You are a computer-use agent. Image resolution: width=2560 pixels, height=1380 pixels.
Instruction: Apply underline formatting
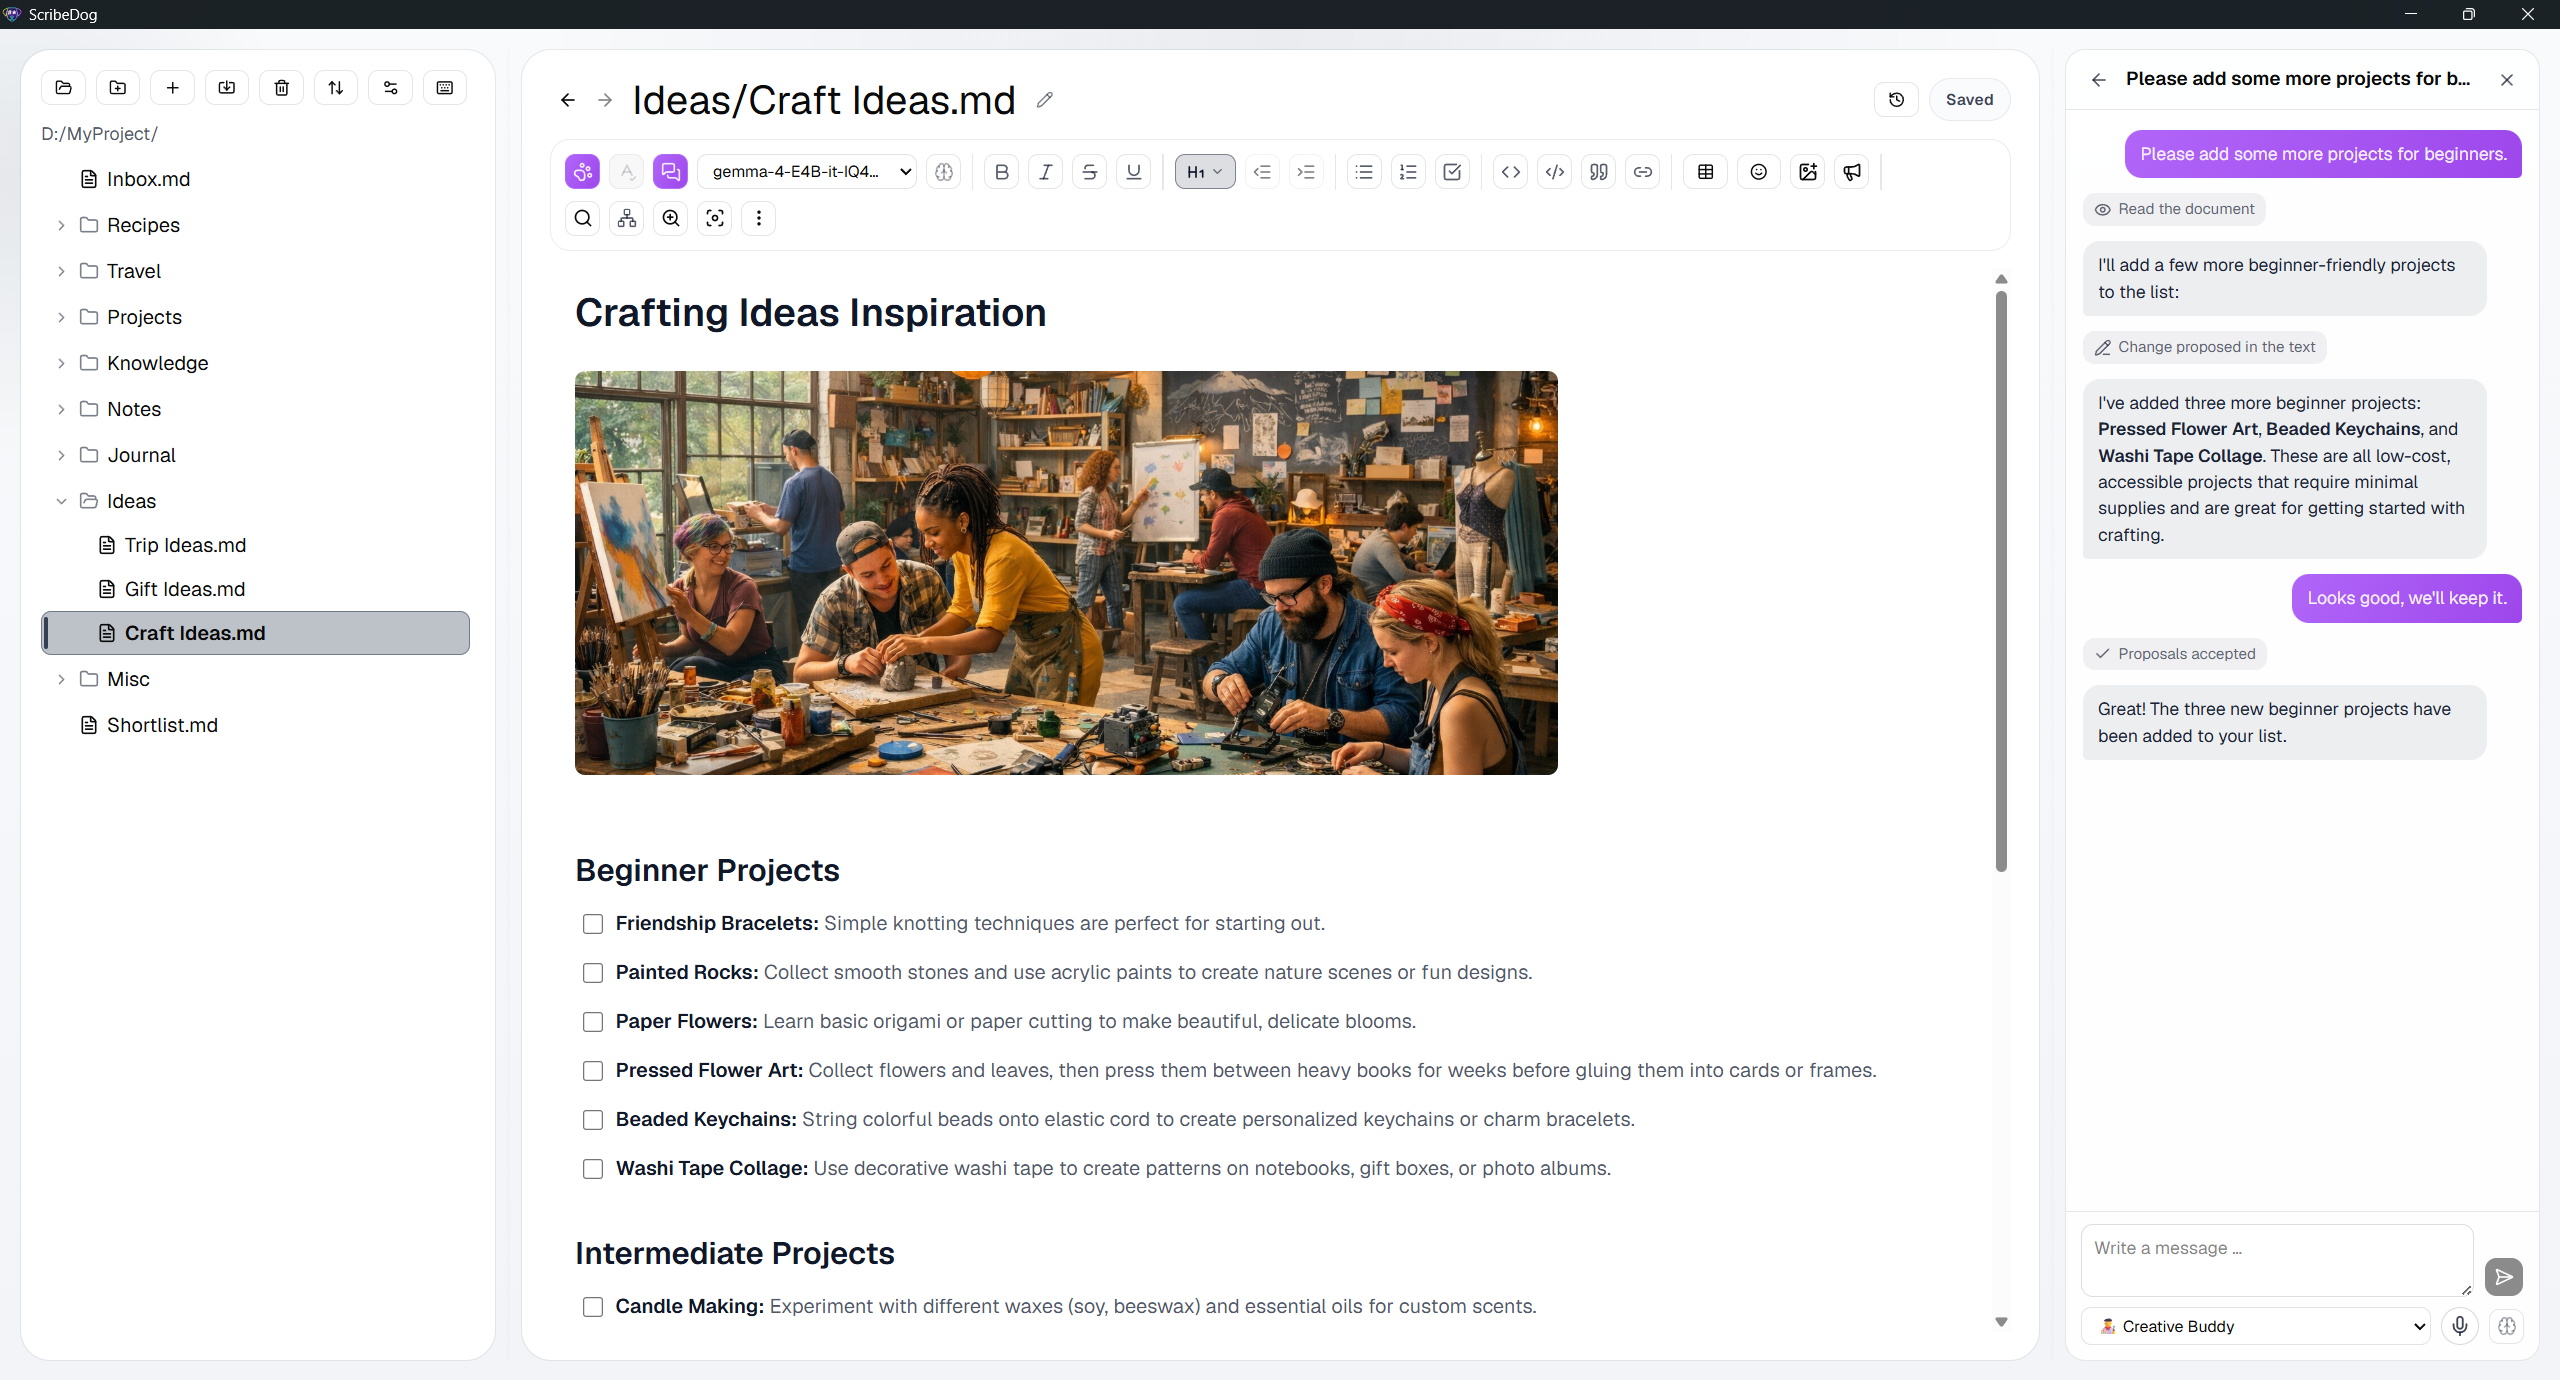(1134, 172)
